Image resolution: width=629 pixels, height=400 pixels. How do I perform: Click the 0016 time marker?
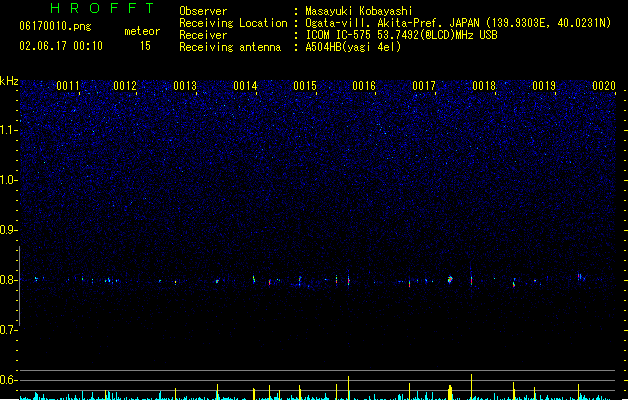point(364,86)
